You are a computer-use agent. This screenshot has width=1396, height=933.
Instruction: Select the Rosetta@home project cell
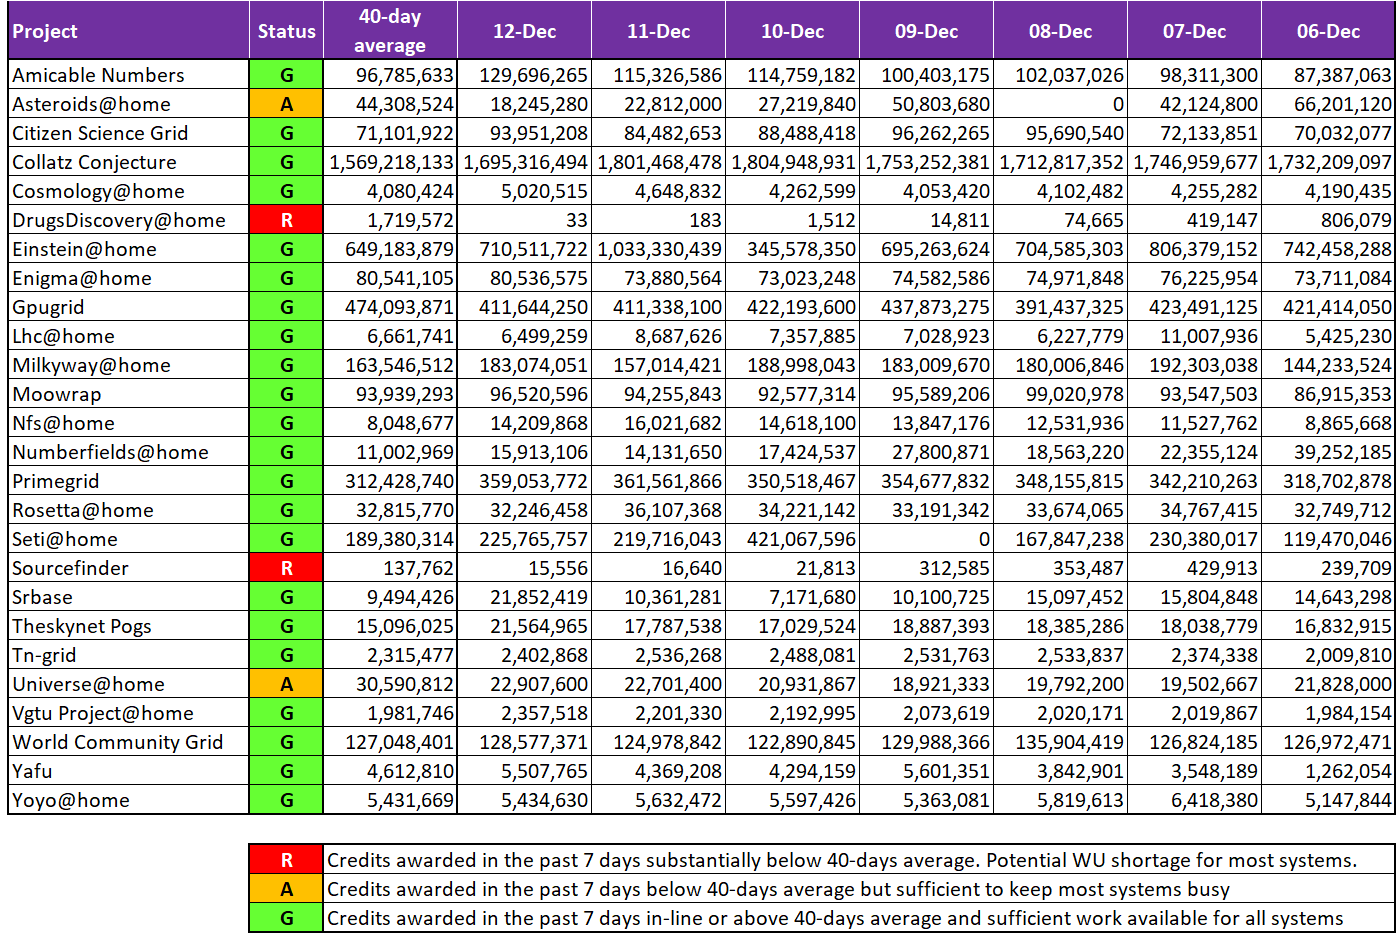point(129,510)
